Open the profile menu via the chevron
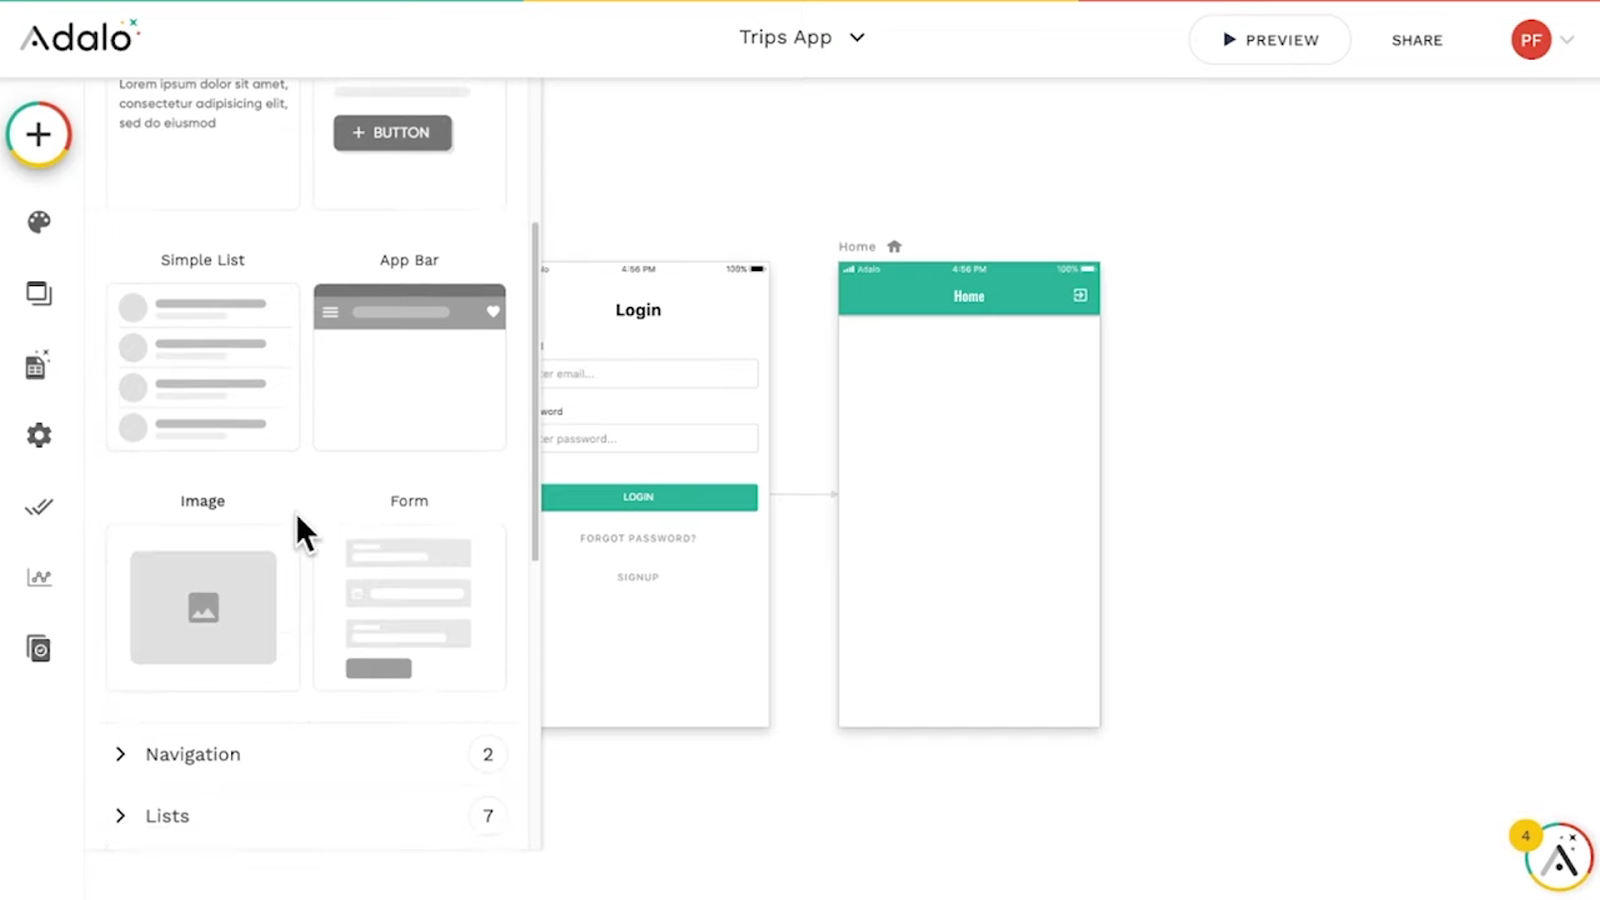 pos(1568,40)
